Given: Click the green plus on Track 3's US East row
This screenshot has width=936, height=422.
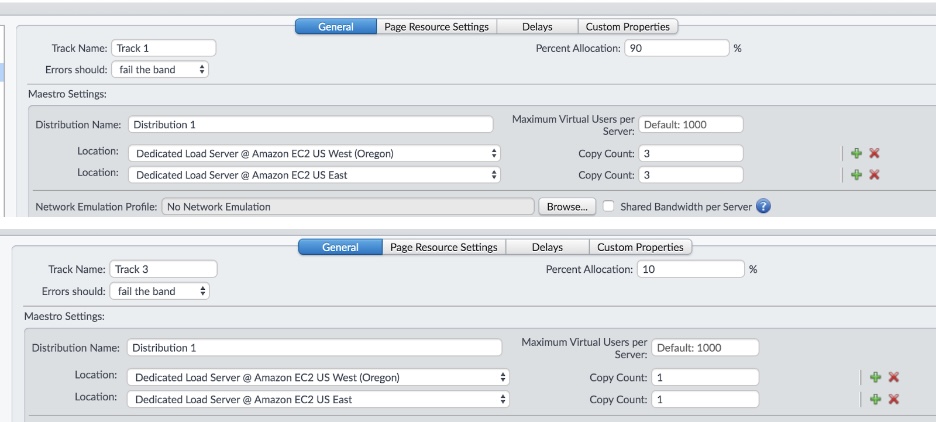Looking at the screenshot, I should [875, 399].
